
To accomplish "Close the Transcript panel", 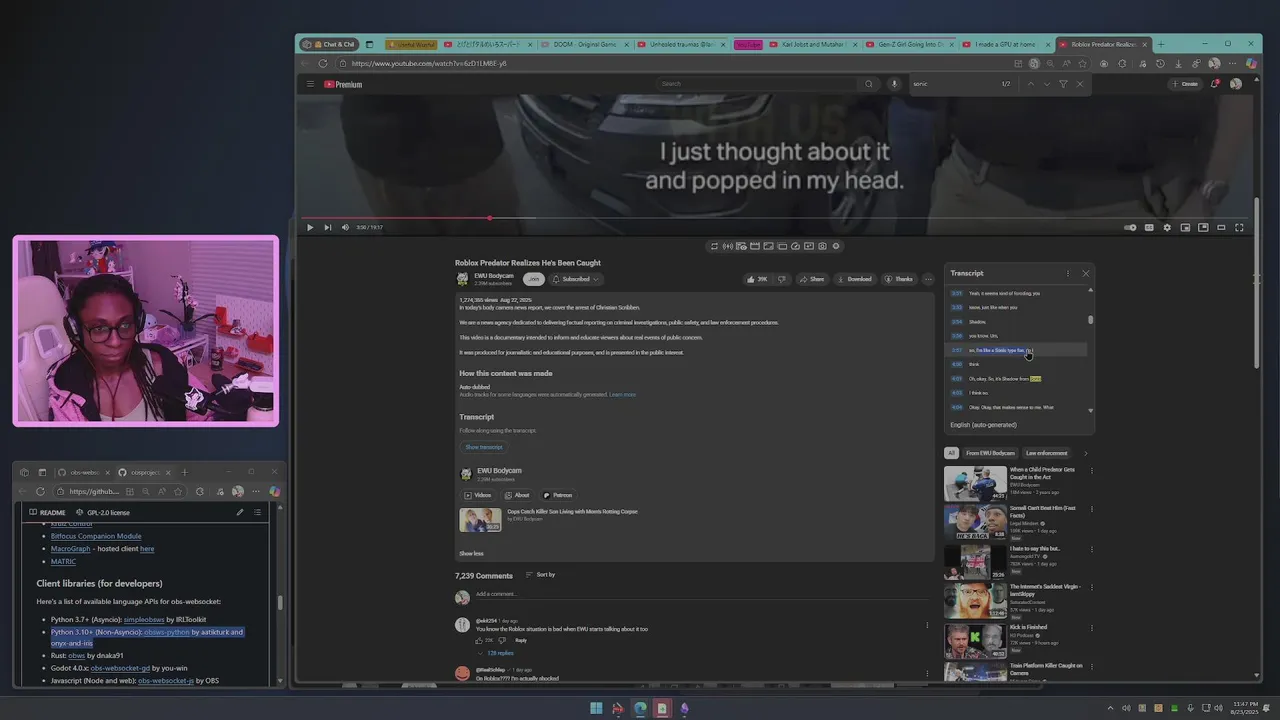I will click(x=1086, y=273).
